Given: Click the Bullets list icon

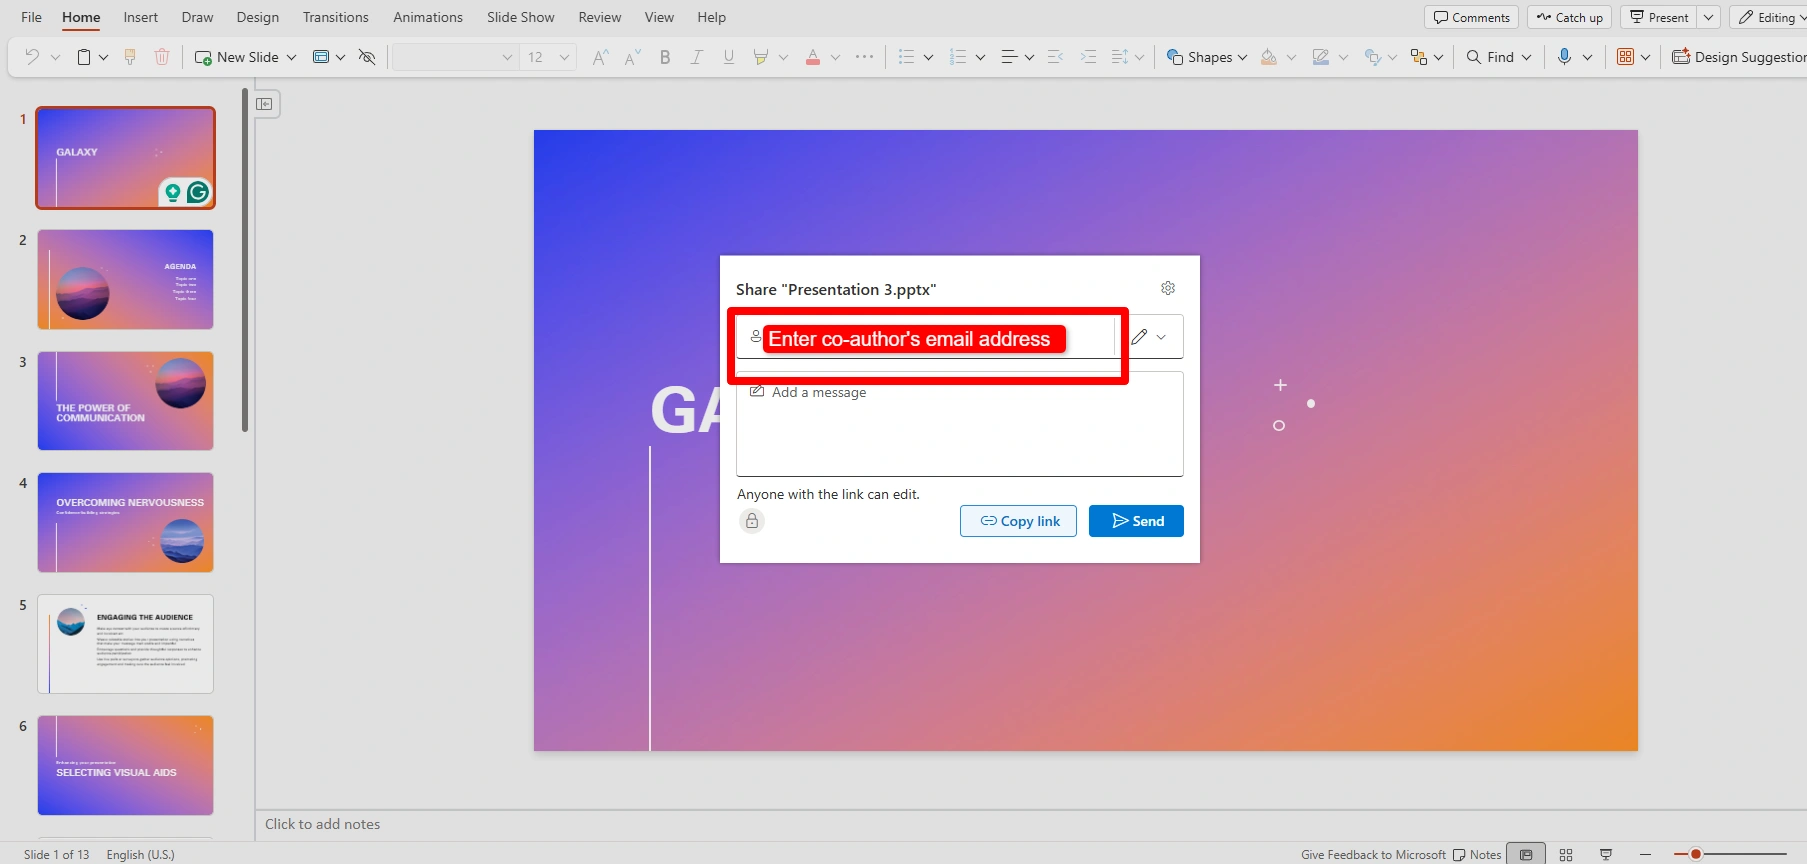Looking at the screenshot, I should [907, 57].
